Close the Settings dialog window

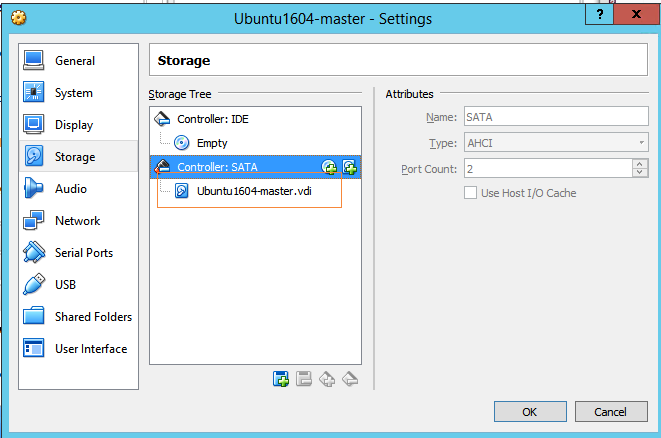point(637,15)
